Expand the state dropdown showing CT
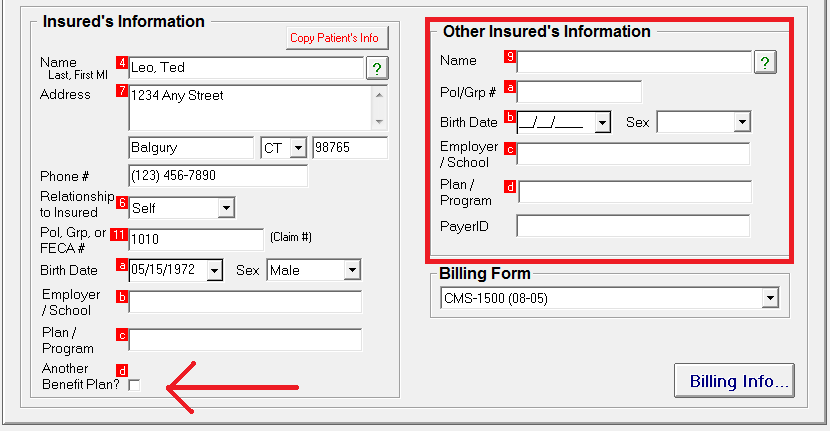Viewport: 830px width, 431px height. pyautogui.click(x=297, y=148)
